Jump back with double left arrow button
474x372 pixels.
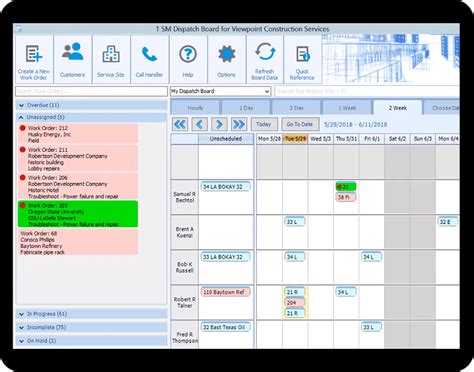point(180,124)
